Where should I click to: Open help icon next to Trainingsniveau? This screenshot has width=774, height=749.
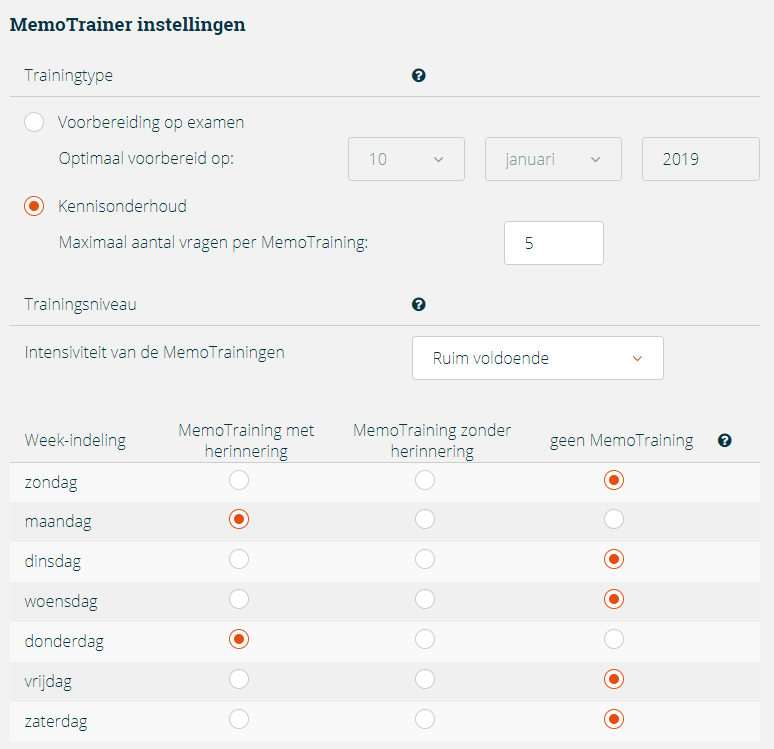point(419,305)
